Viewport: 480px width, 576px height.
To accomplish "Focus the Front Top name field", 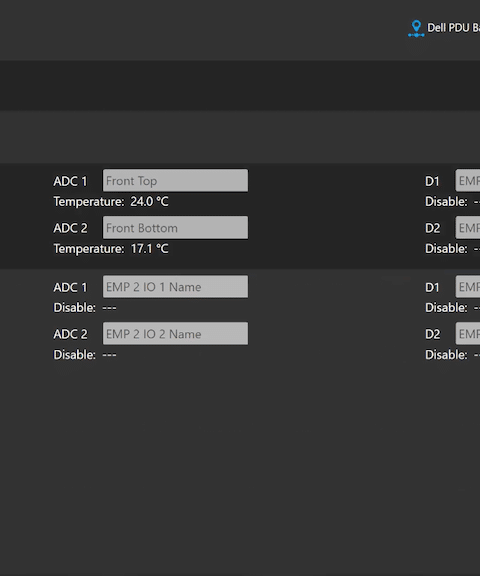I will pyautogui.click(x=175, y=180).
